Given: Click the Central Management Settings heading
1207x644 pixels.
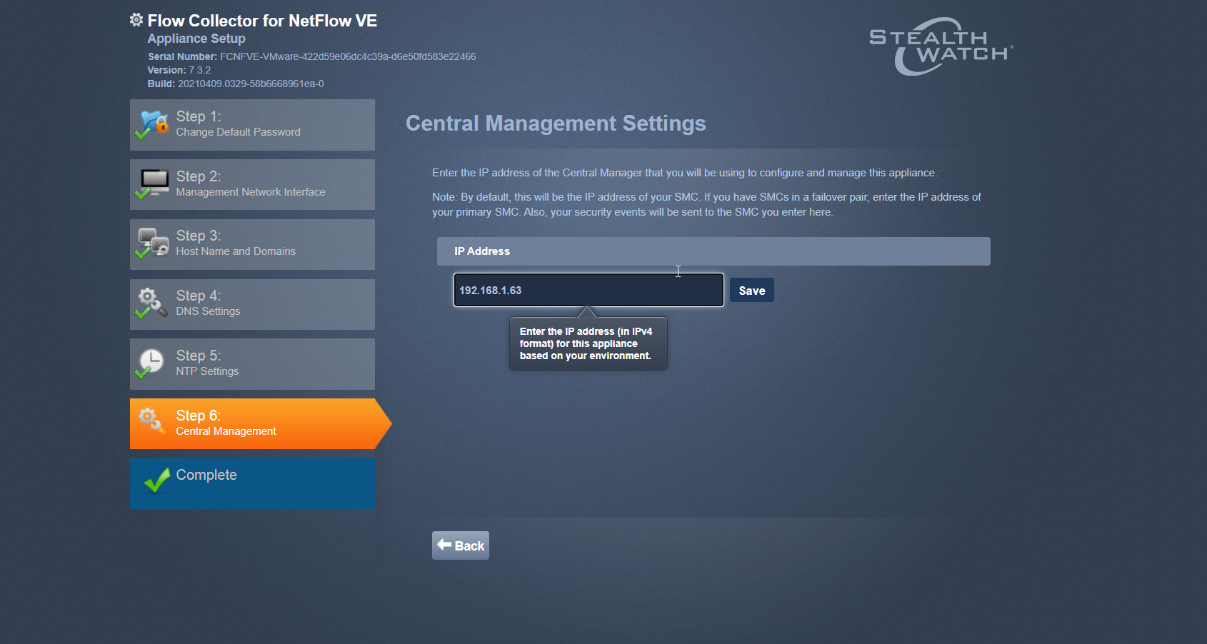Looking at the screenshot, I should [x=556, y=124].
